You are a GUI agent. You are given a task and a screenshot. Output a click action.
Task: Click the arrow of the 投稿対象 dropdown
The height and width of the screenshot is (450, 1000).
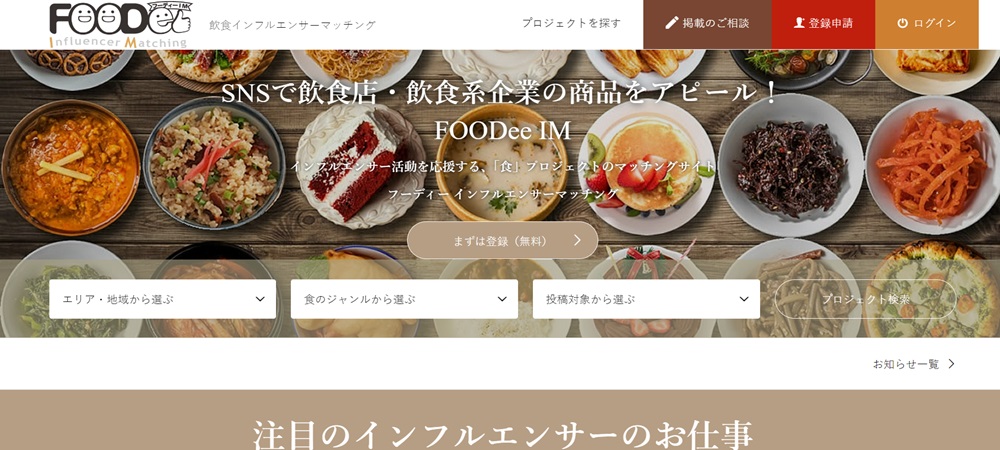point(744,299)
